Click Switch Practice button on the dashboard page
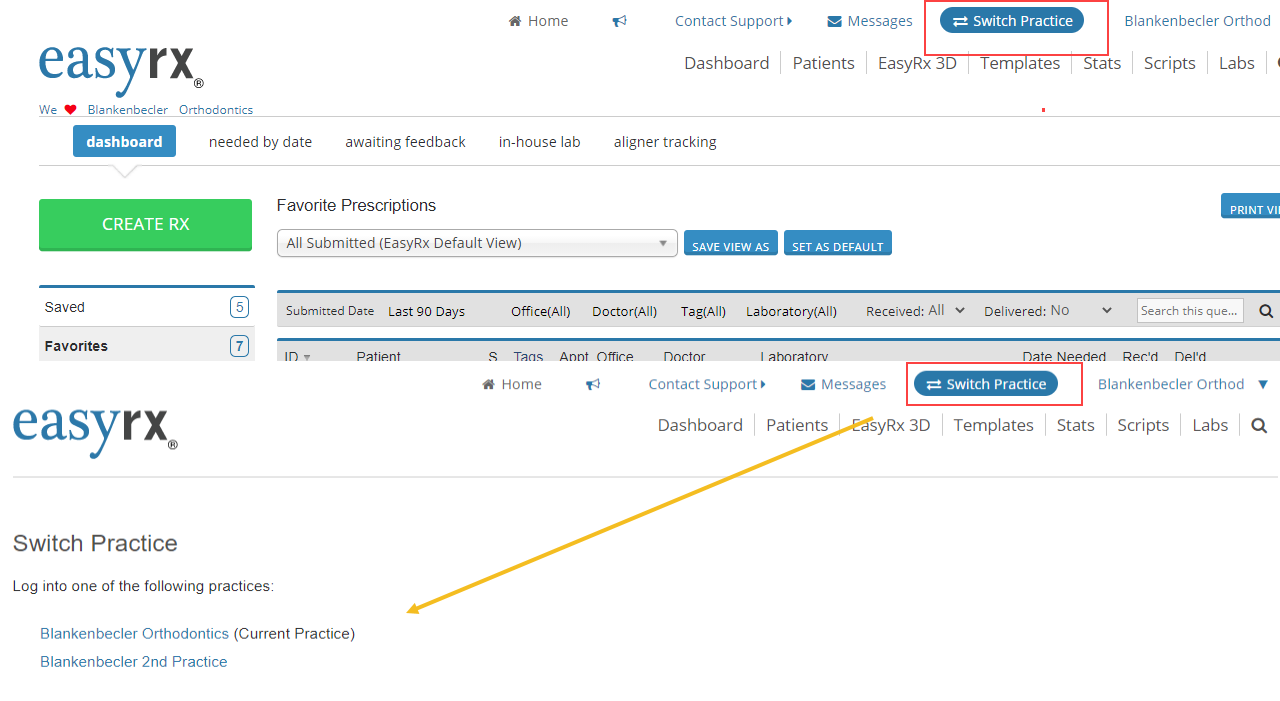This screenshot has height=701, width=1280. point(1012,21)
